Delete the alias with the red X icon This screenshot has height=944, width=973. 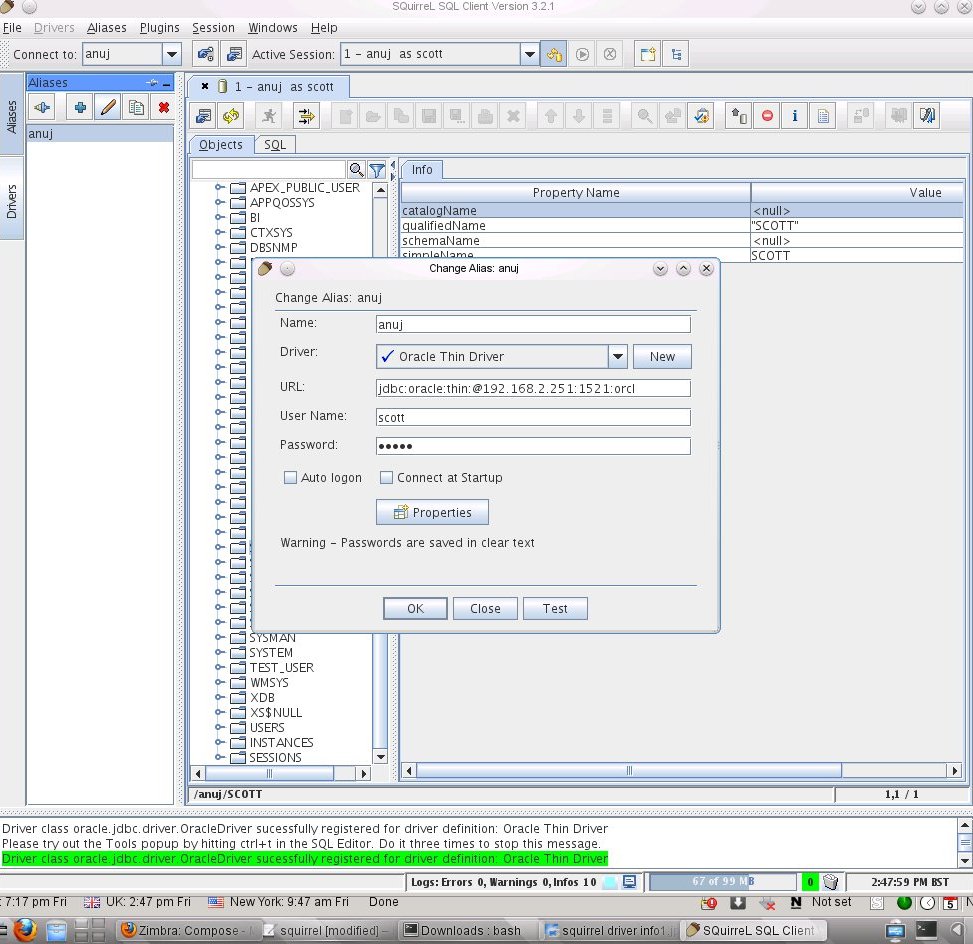164,107
